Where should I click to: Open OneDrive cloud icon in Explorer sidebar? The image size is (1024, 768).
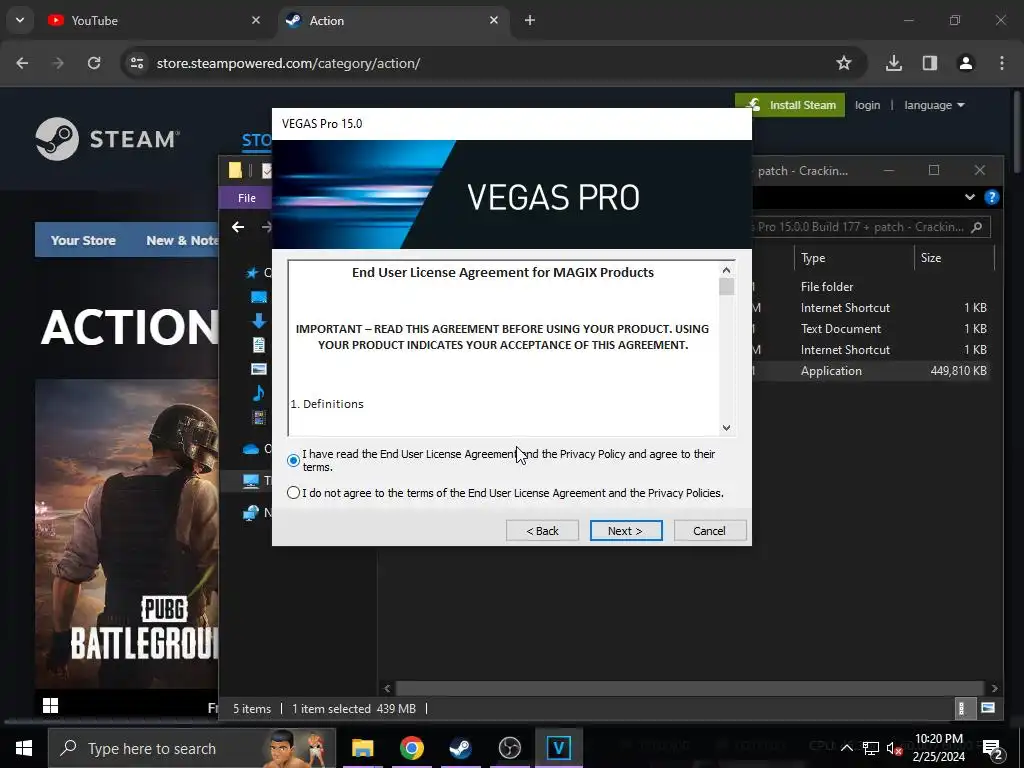click(x=251, y=449)
